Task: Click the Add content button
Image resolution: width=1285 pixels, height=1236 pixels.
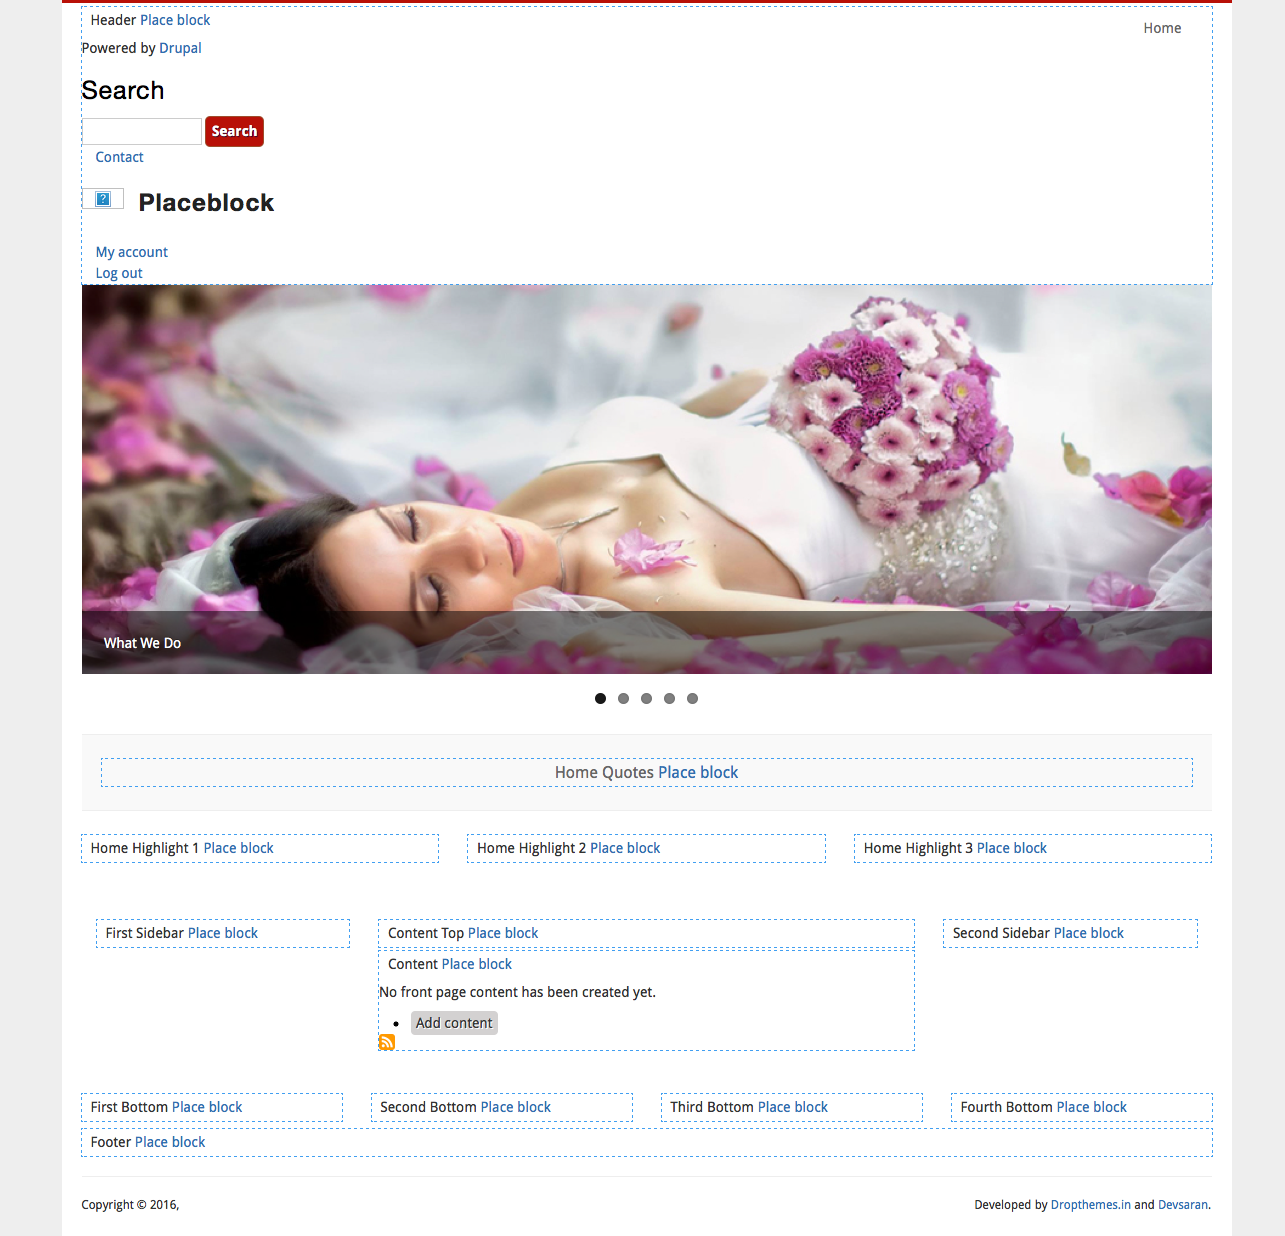Action: [454, 1023]
